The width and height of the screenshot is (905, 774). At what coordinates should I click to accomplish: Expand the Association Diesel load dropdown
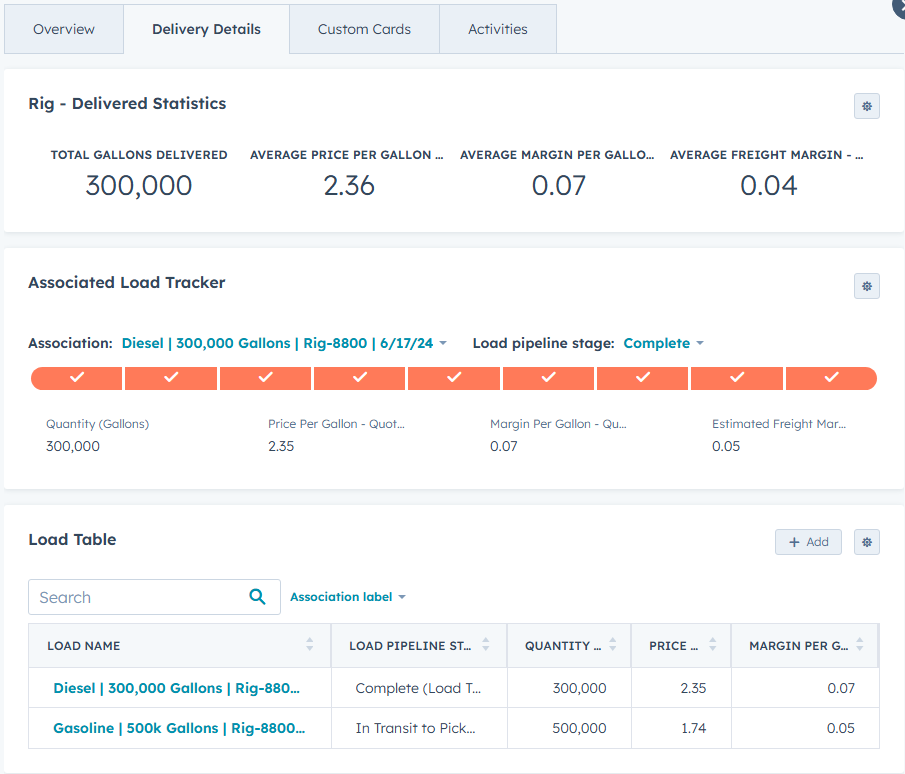click(x=284, y=343)
